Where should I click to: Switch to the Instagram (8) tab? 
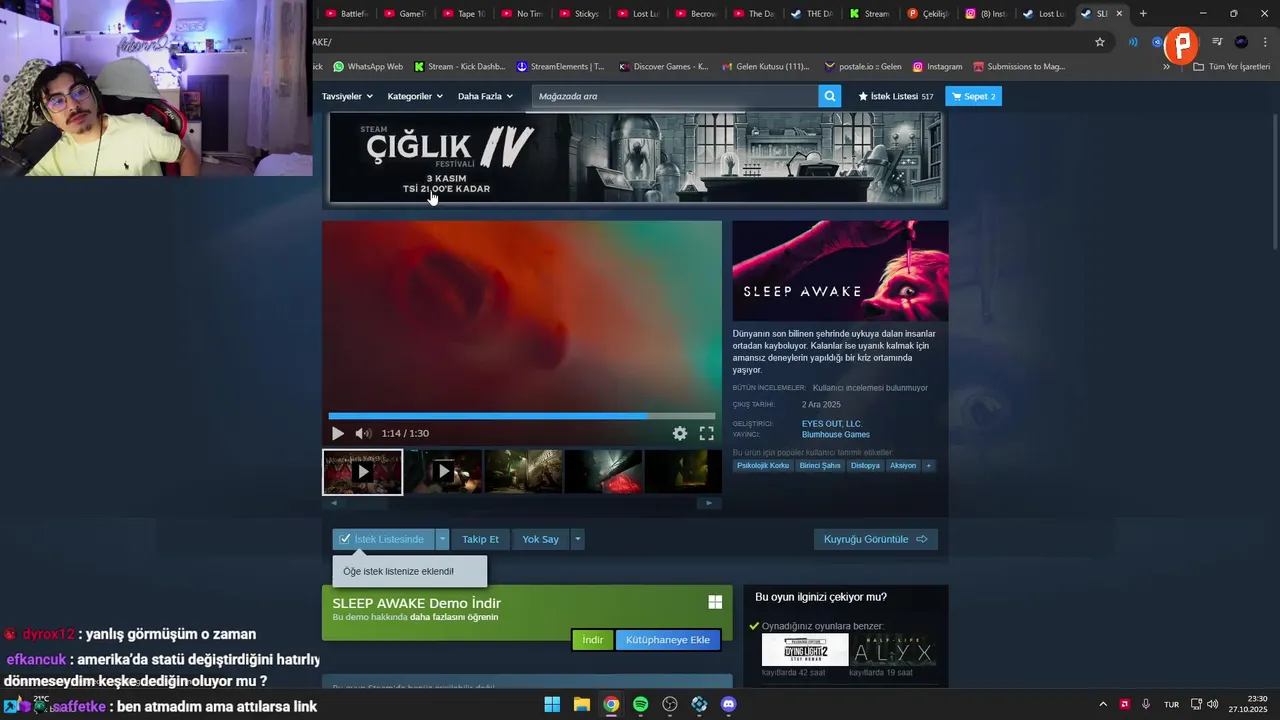coord(985,14)
